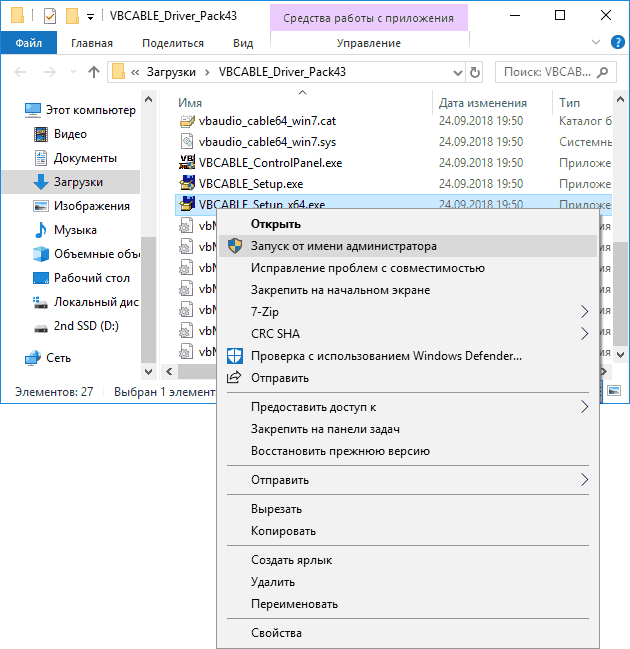The image size is (630, 649).
Task: Open the Вид ribbon tab
Action: tap(243, 43)
